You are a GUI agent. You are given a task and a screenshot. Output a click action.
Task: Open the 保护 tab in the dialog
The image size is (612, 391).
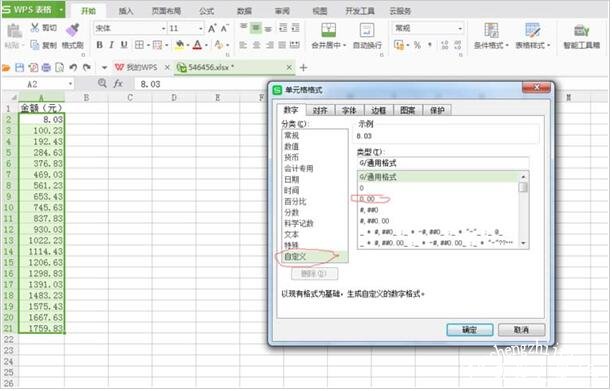437,110
